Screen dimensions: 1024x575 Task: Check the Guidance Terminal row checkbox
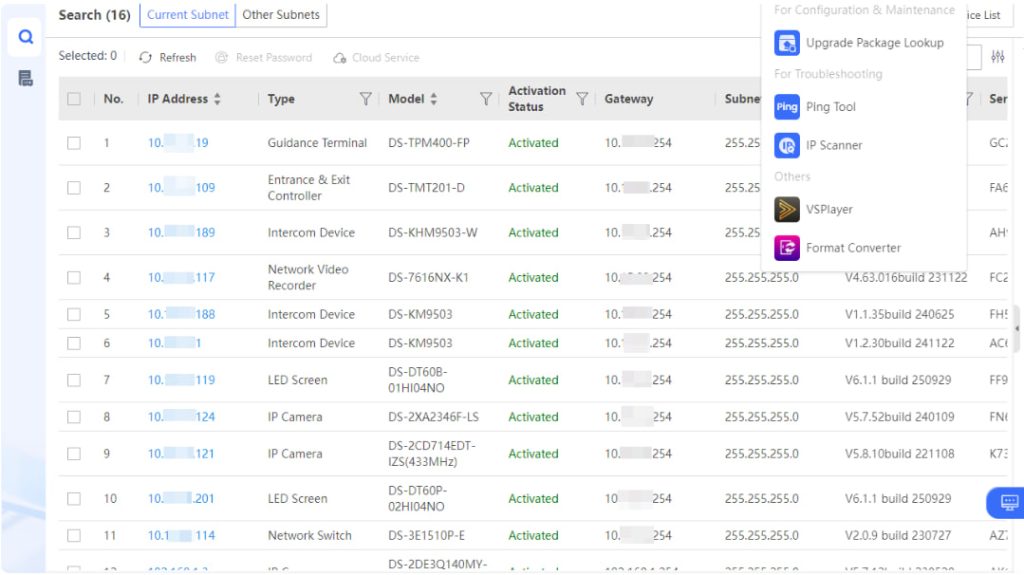[74, 143]
